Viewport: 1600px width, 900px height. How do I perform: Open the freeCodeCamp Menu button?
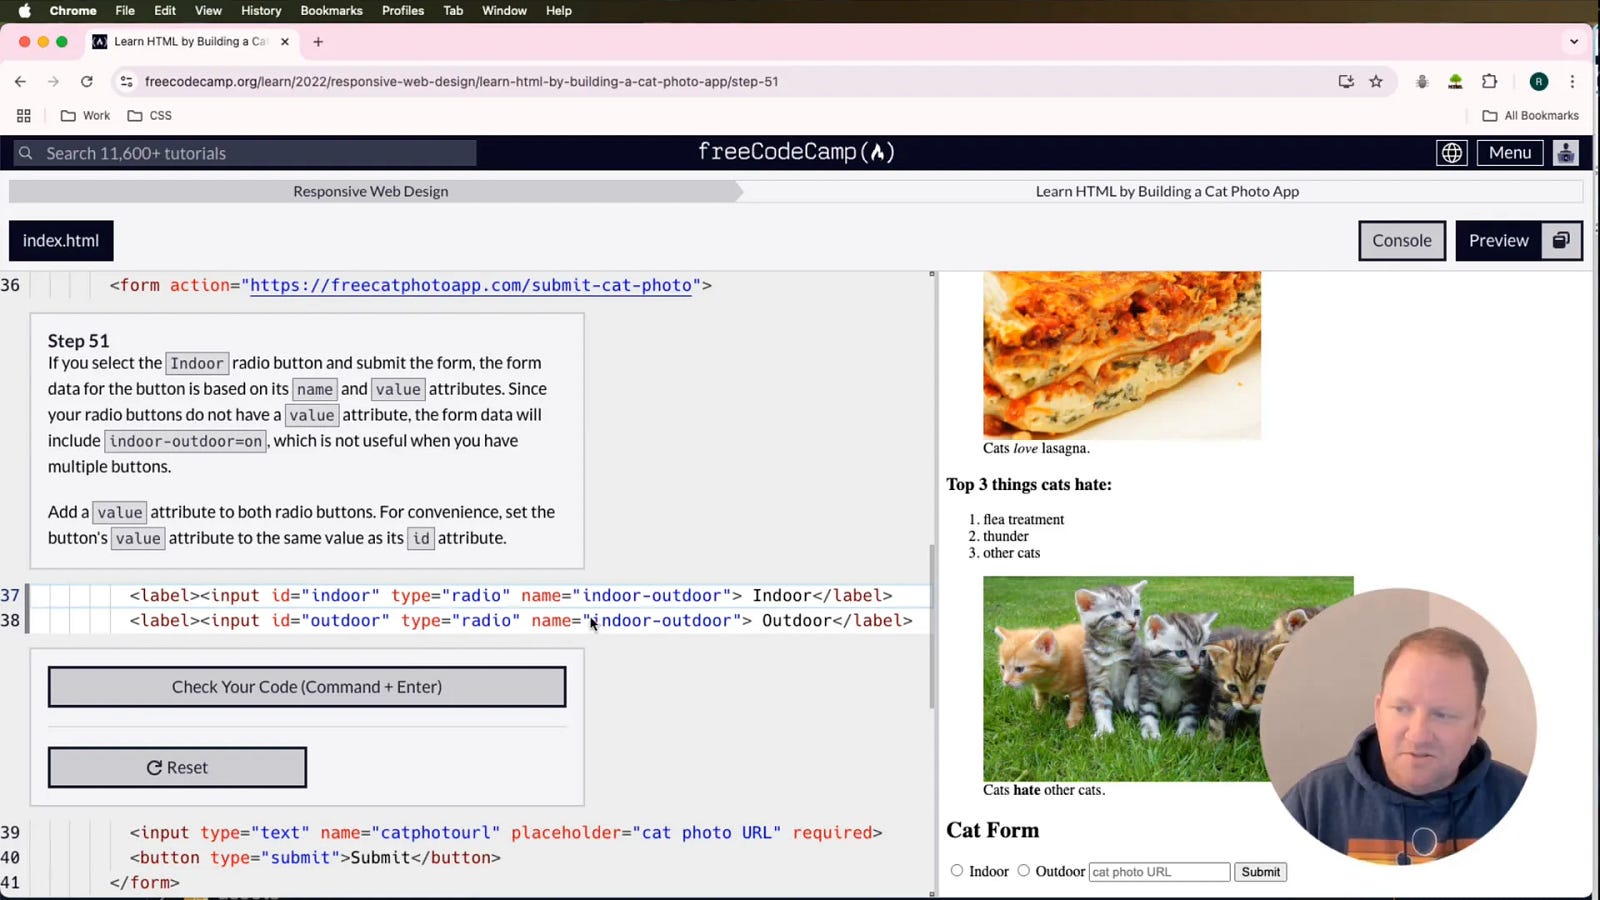click(1510, 153)
